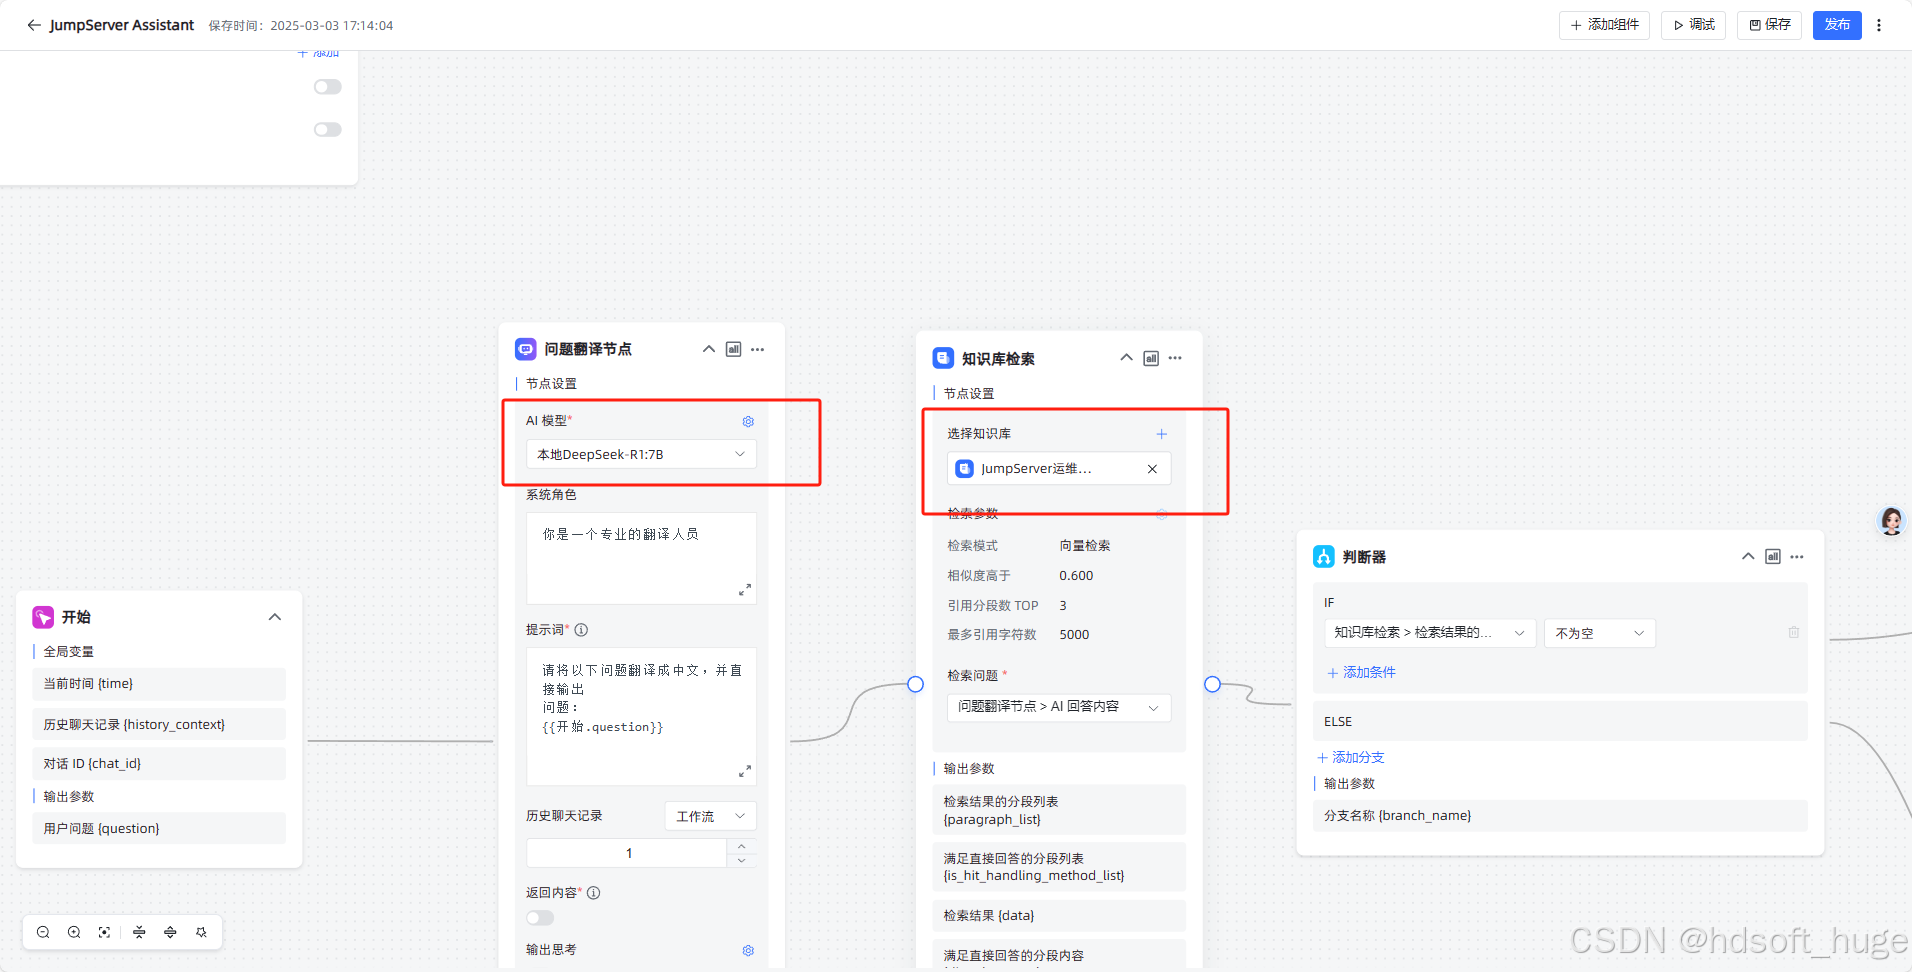1912x972 pixels.
Task: Fit the canvas to view
Action: click(x=104, y=932)
